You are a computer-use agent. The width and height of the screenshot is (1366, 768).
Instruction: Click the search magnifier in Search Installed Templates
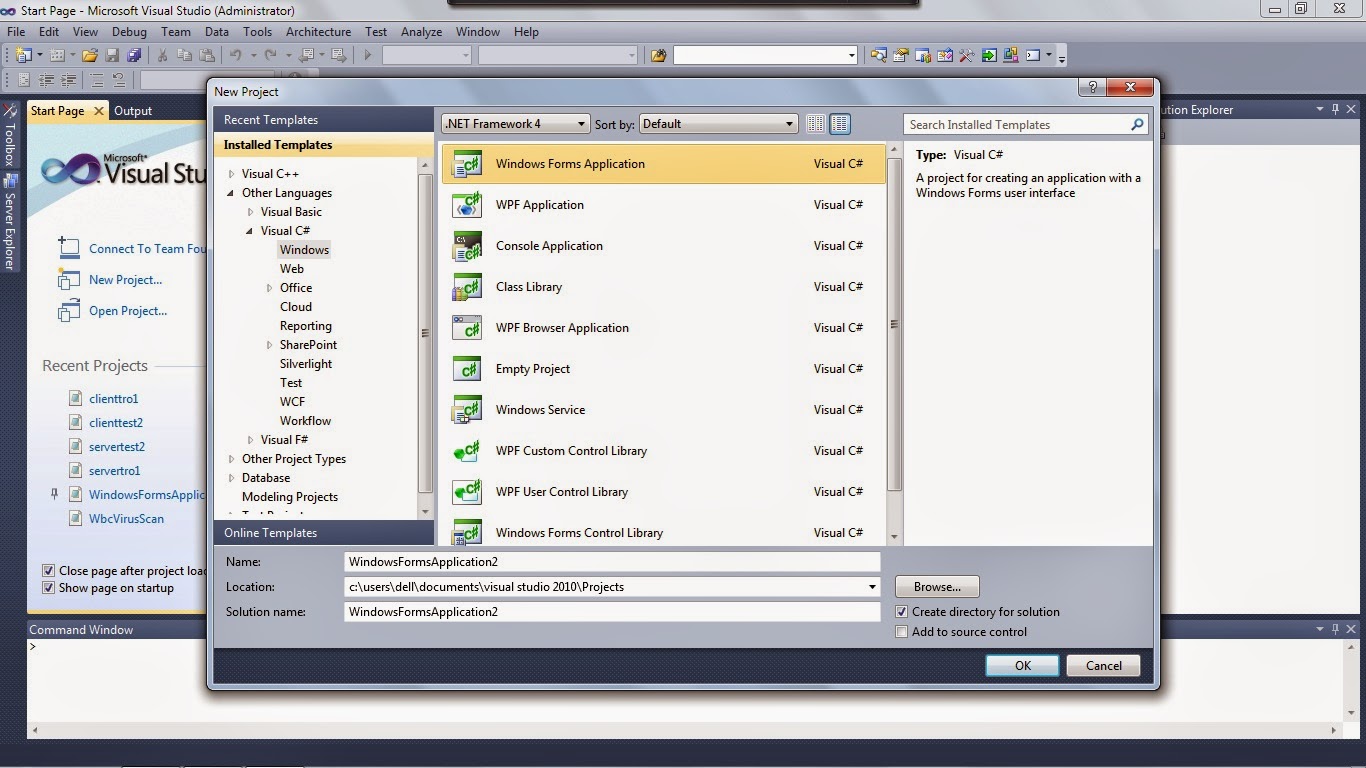tap(1136, 124)
